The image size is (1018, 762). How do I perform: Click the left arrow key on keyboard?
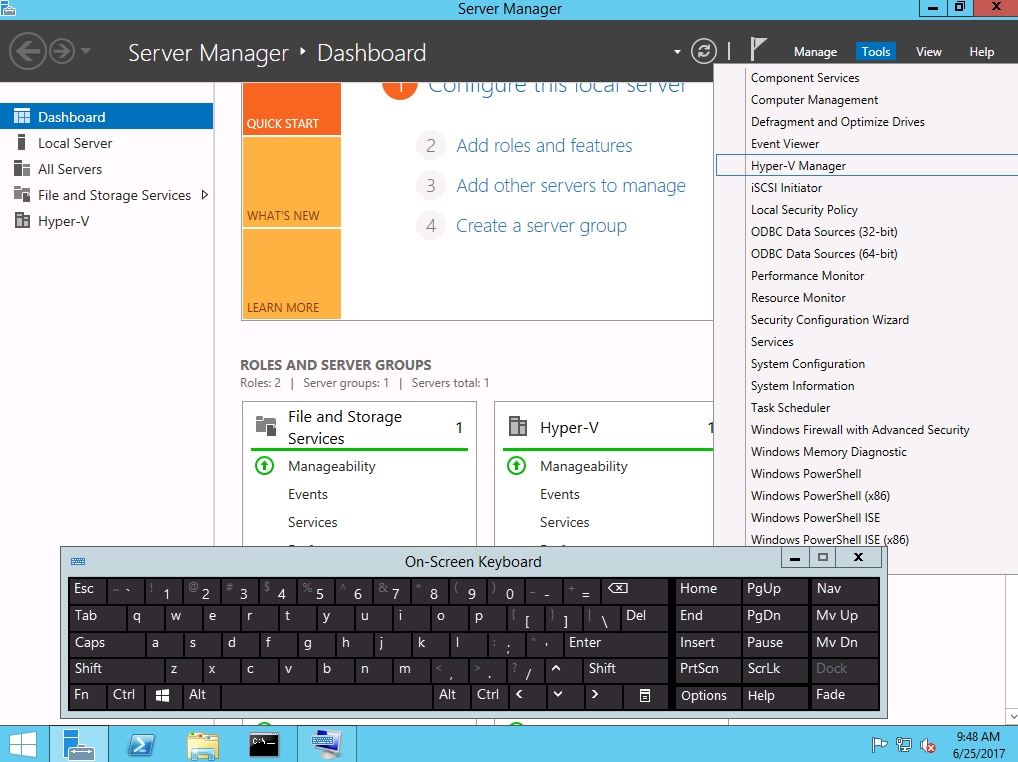pyautogui.click(x=527, y=695)
